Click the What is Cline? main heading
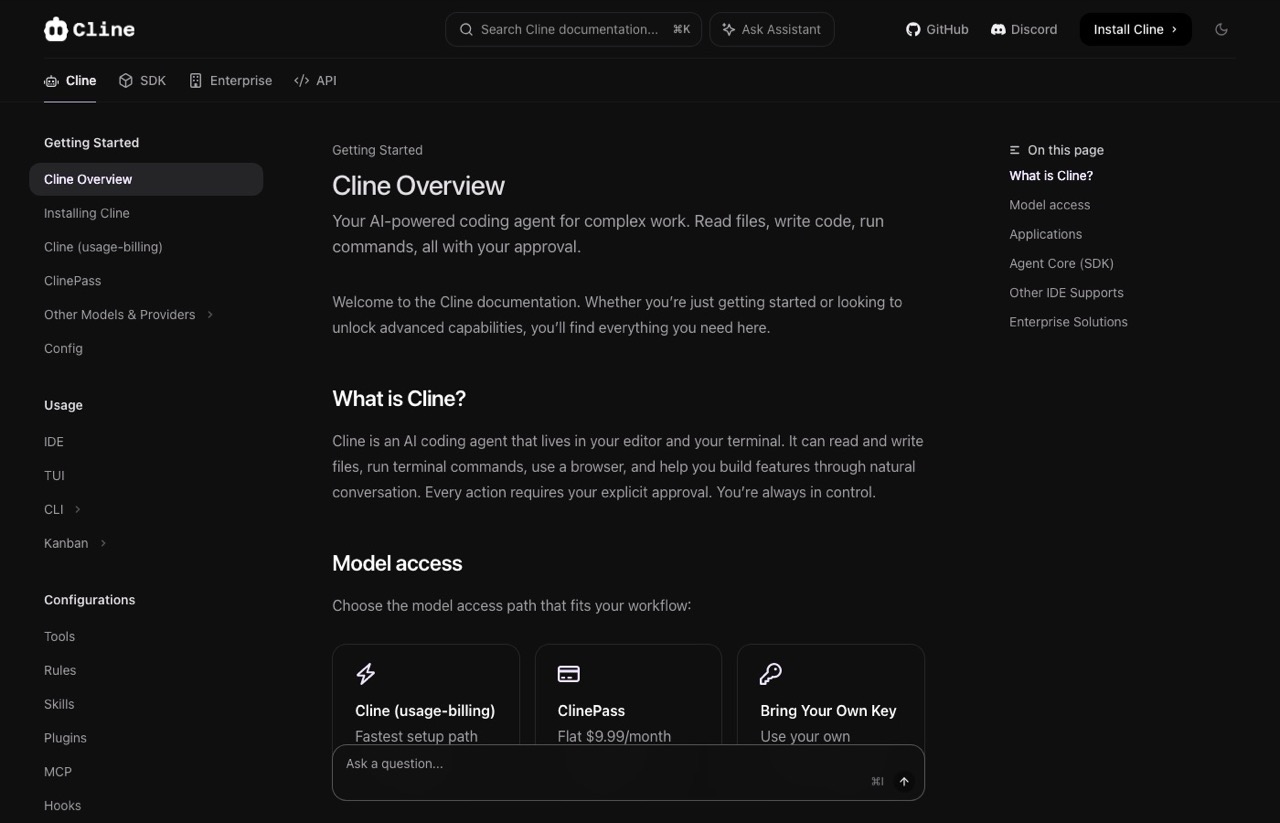The height and width of the screenshot is (823, 1280). point(399,399)
